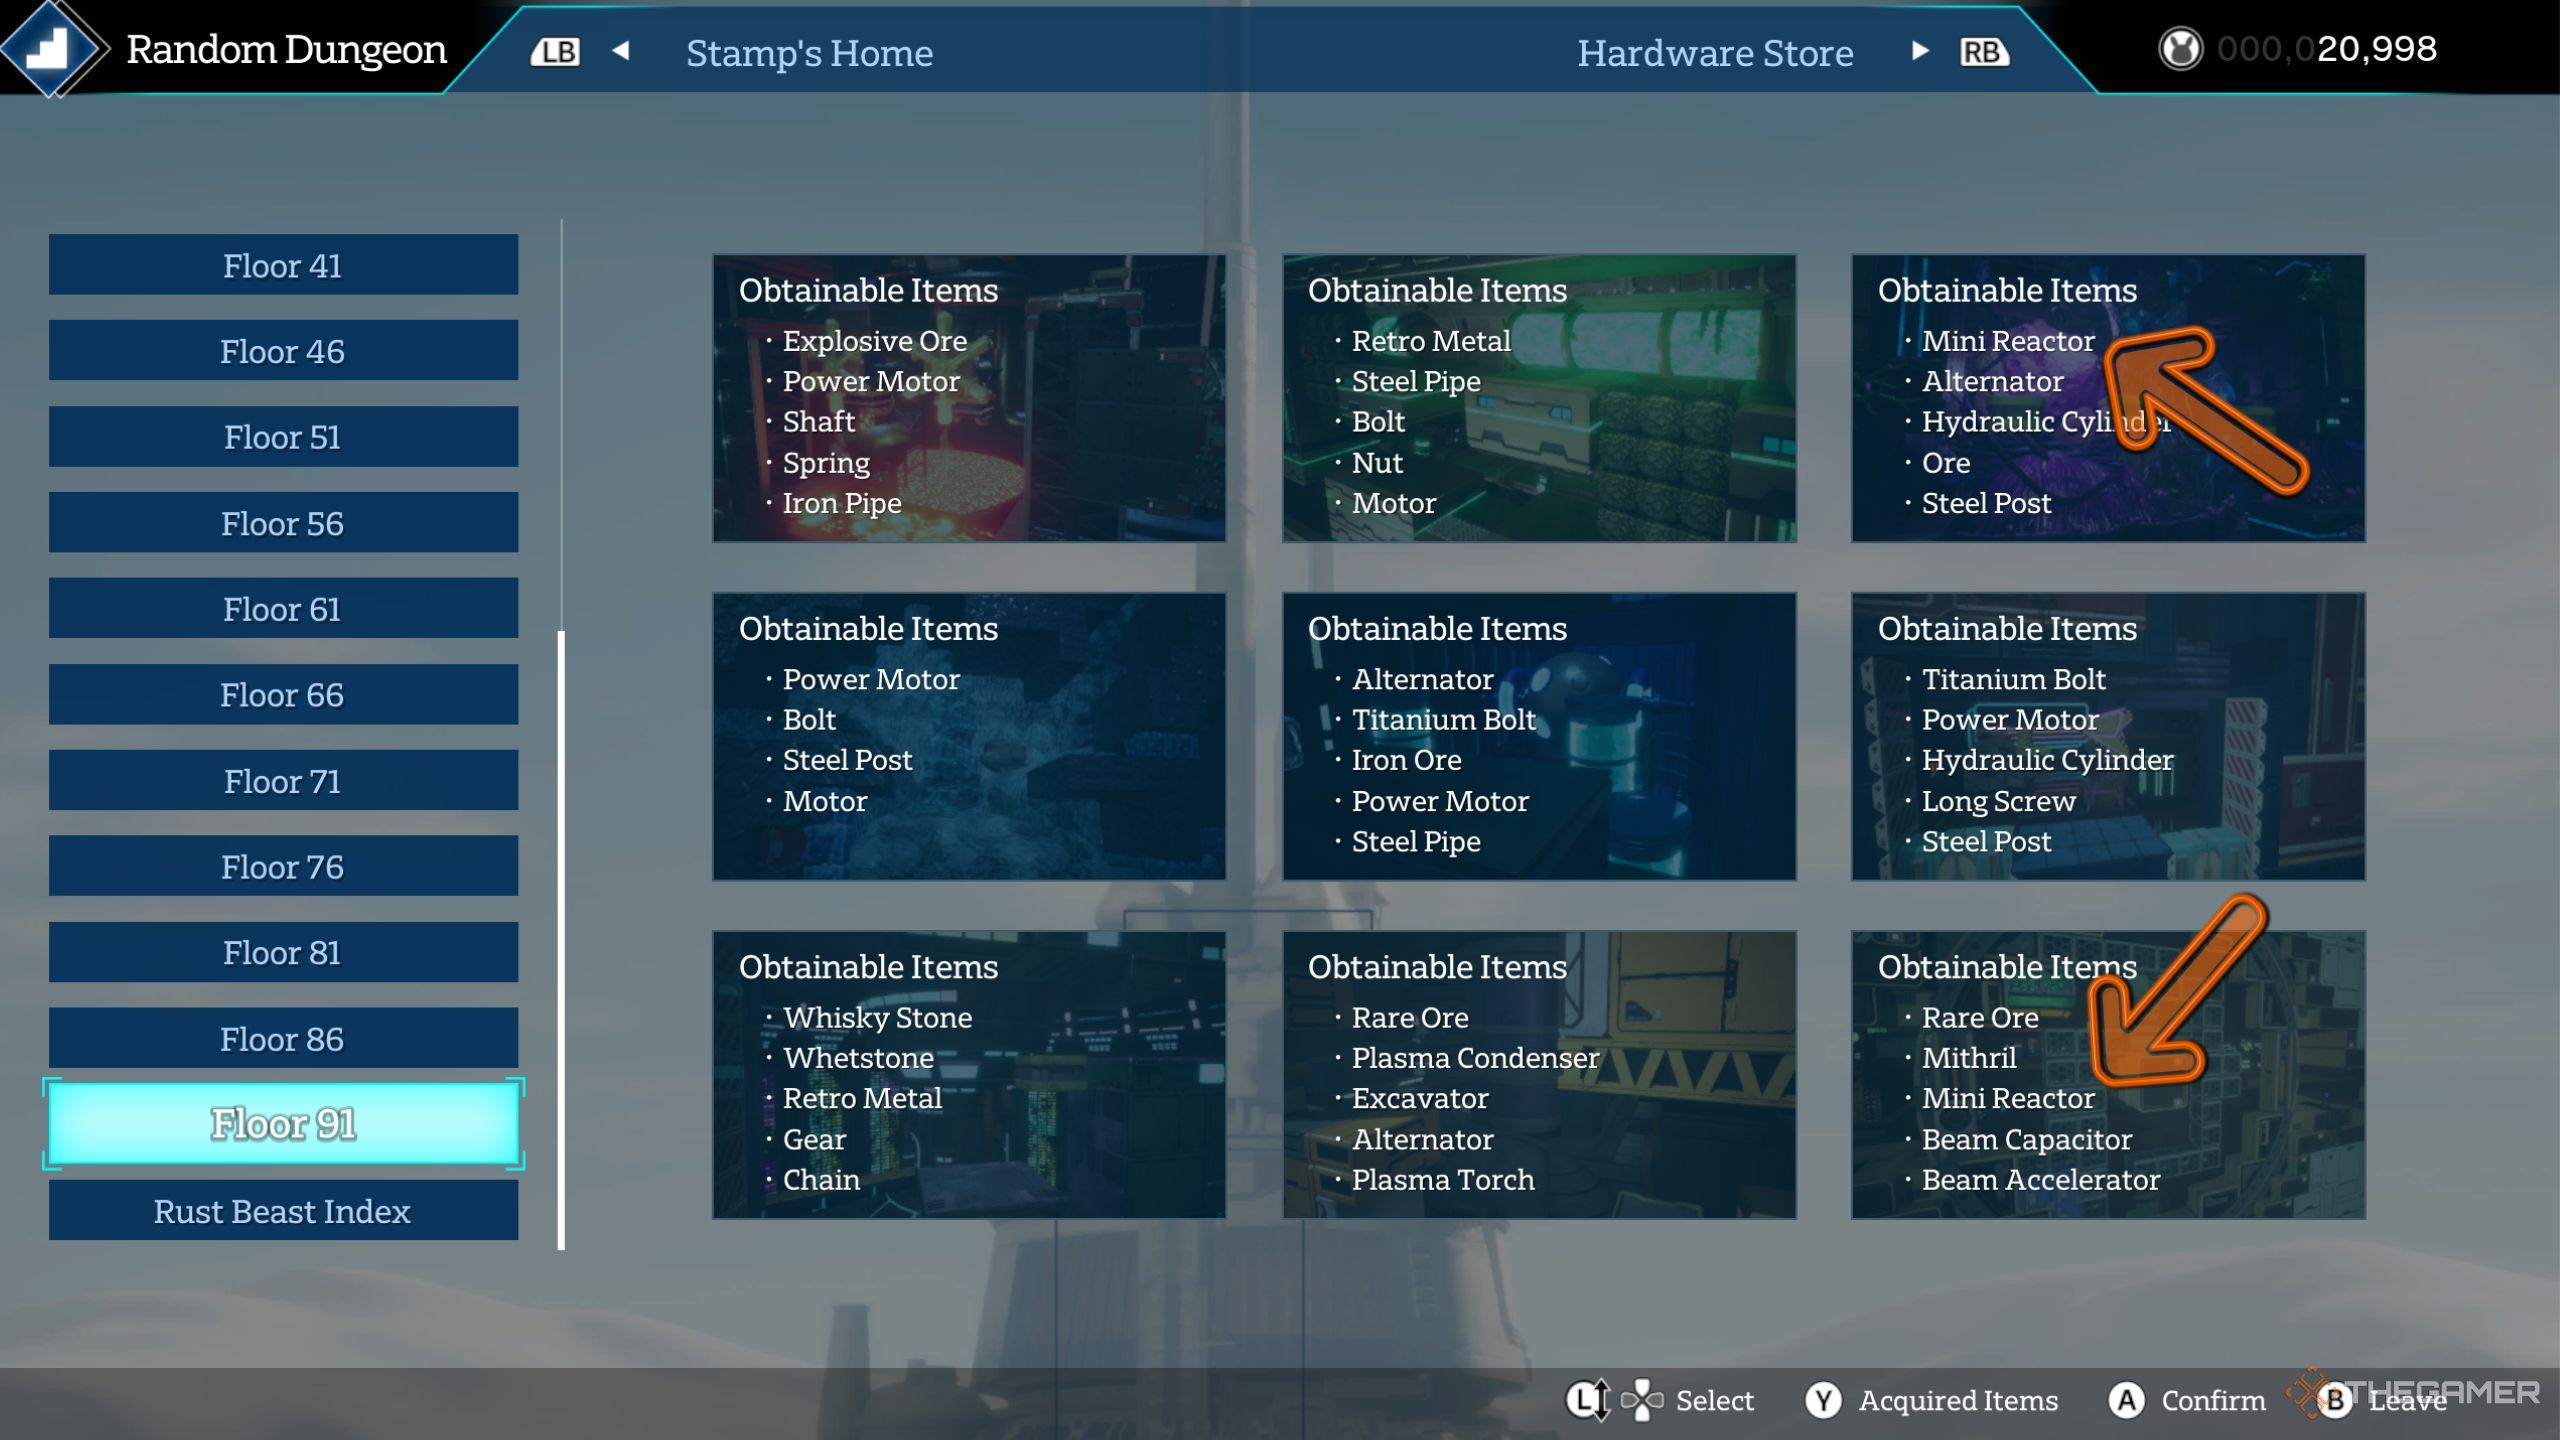
Task: Click the right arrow beside Hardware Store
Action: pyautogui.click(x=1919, y=50)
